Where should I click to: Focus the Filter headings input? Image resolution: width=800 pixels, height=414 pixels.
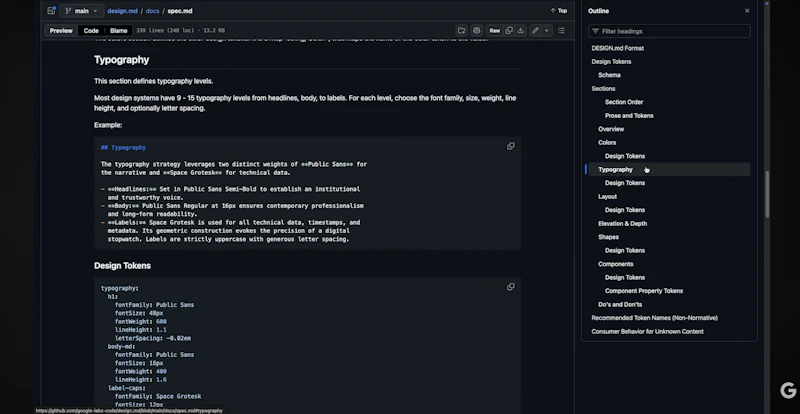coord(669,31)
